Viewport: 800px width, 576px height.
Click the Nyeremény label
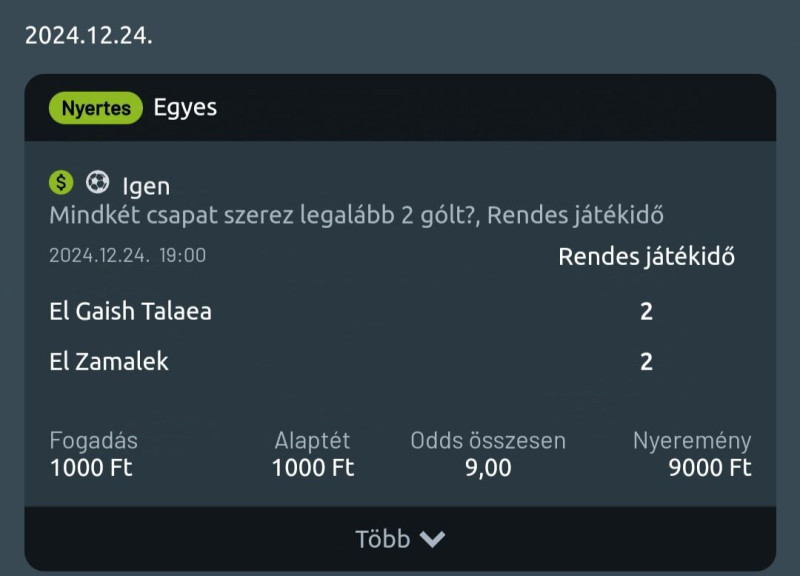coord(692,441)
